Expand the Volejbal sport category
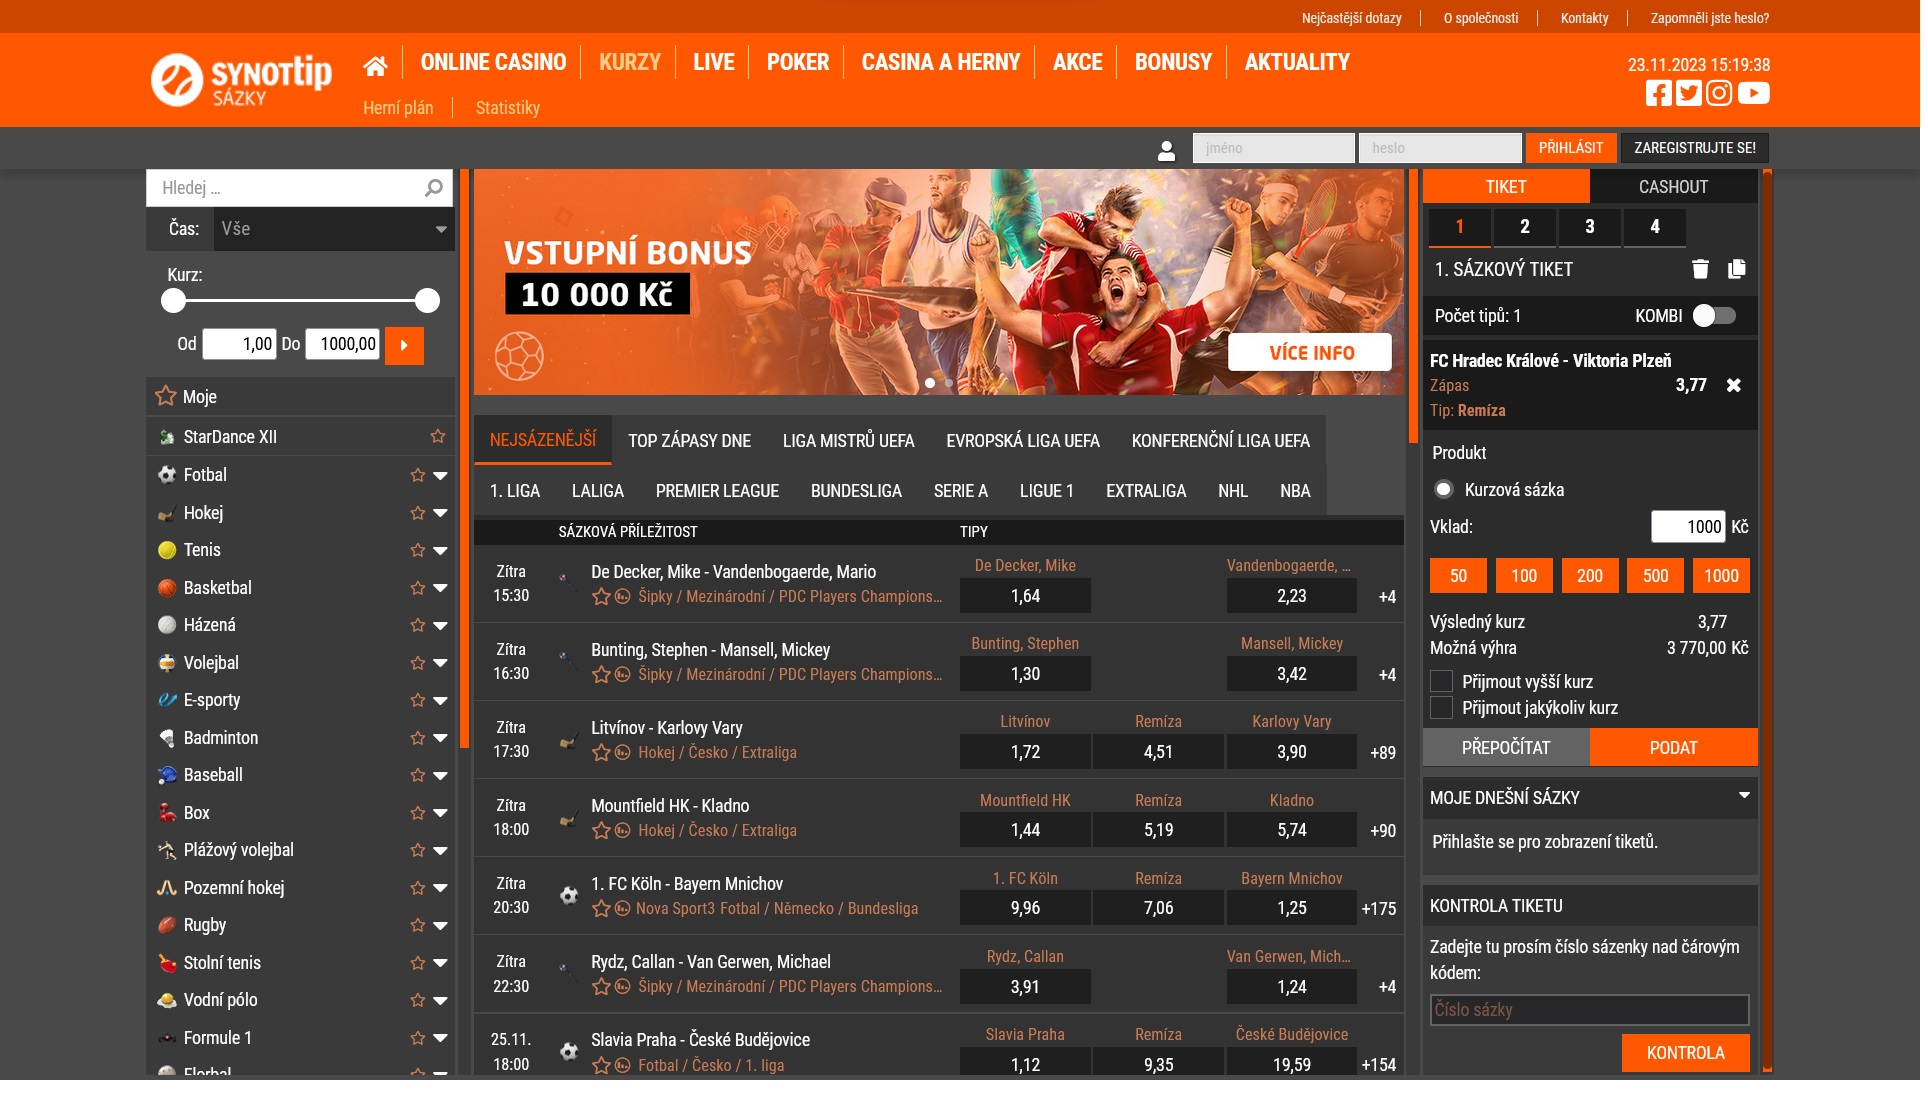 (x=440, y=663)
